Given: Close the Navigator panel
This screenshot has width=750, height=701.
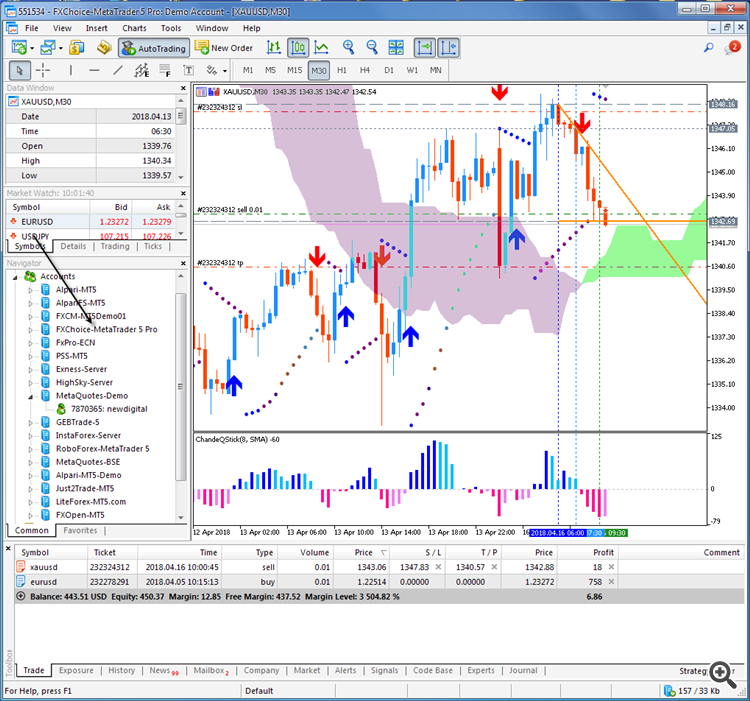Looking at the screenshot, I should 183,263.
